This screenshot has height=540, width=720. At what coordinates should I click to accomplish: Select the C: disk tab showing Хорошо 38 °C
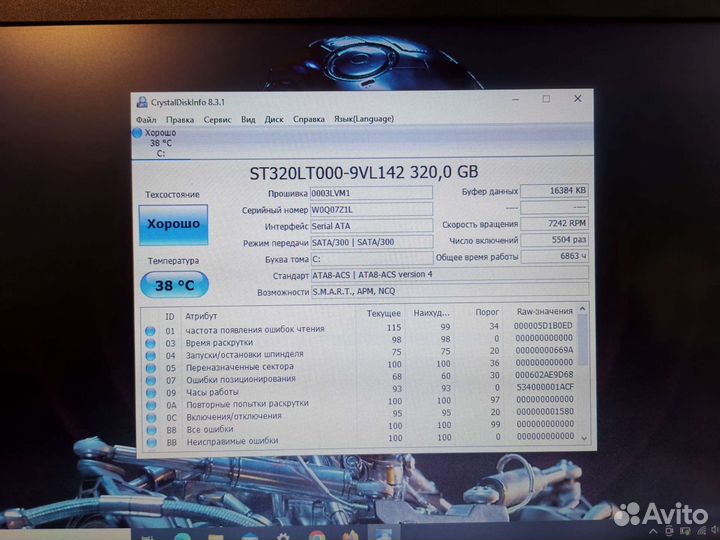click(161, 143)
